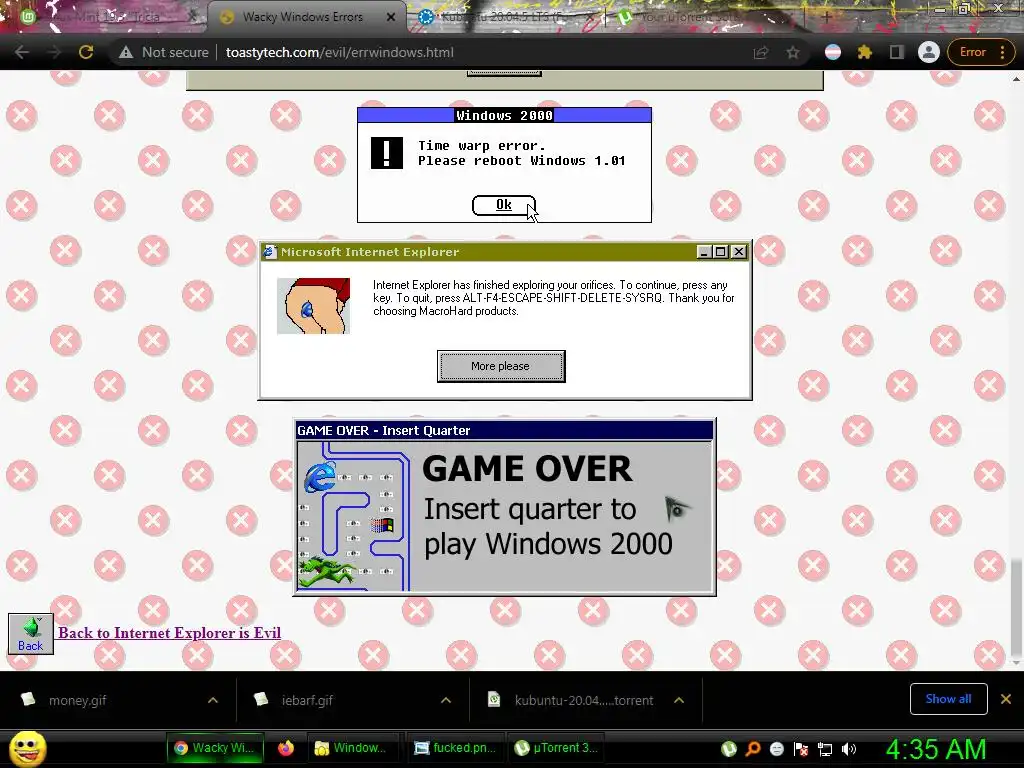1024x768 pixels.
Task: Bookmark this page with star icon
Action: (x=793, y=52)
